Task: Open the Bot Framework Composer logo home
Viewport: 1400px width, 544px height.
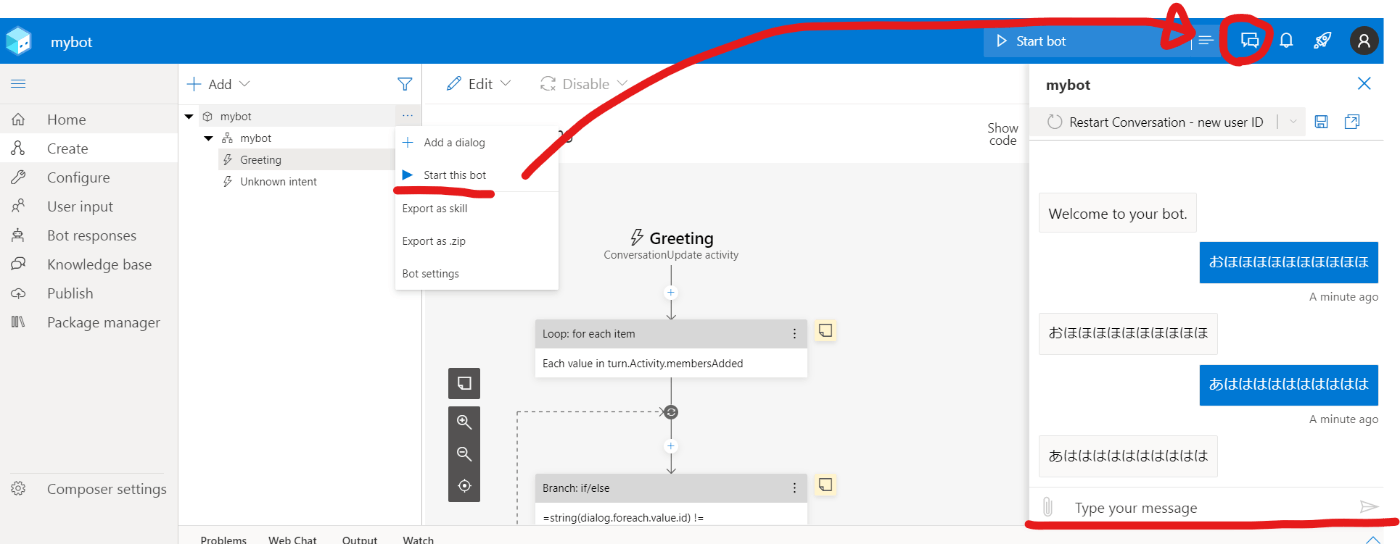Action: tap(19, 41)
